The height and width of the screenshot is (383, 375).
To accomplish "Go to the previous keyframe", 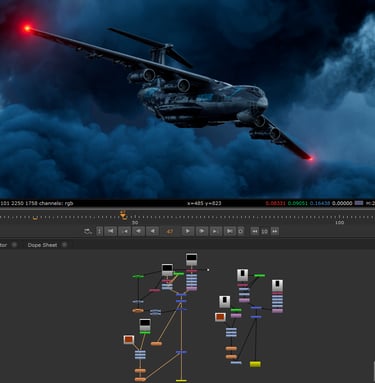I will 125,231.
